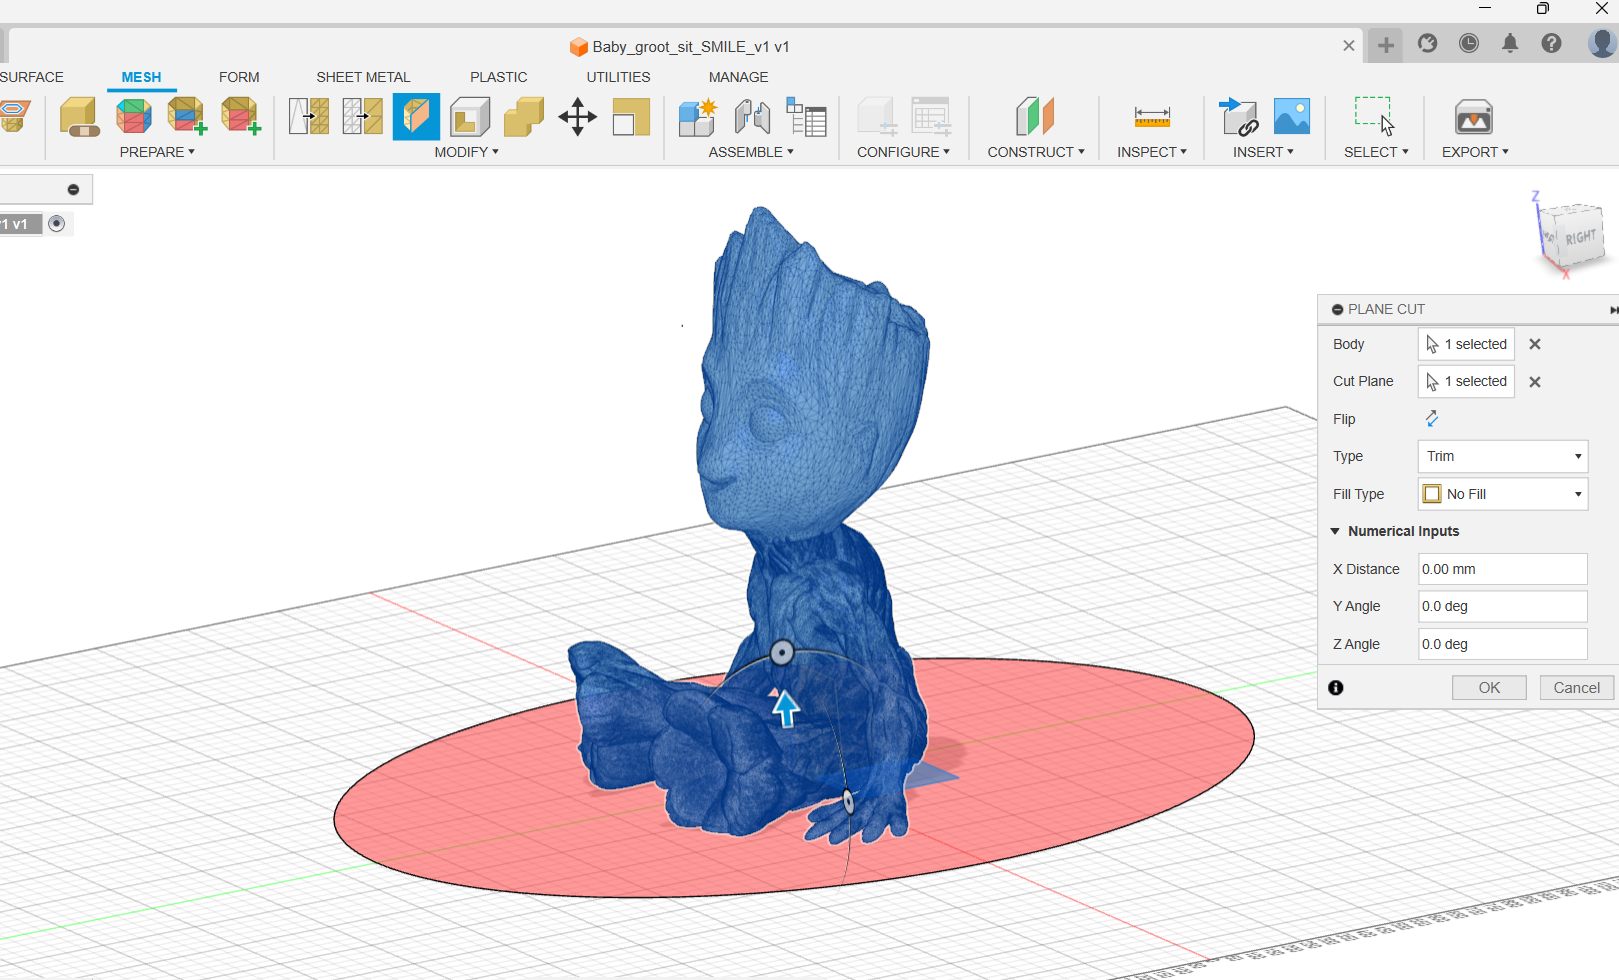Screen dimensions: 1619x980
Task: Expand the EXPORT dropdown menu
Action: (x=1475, y=152)
